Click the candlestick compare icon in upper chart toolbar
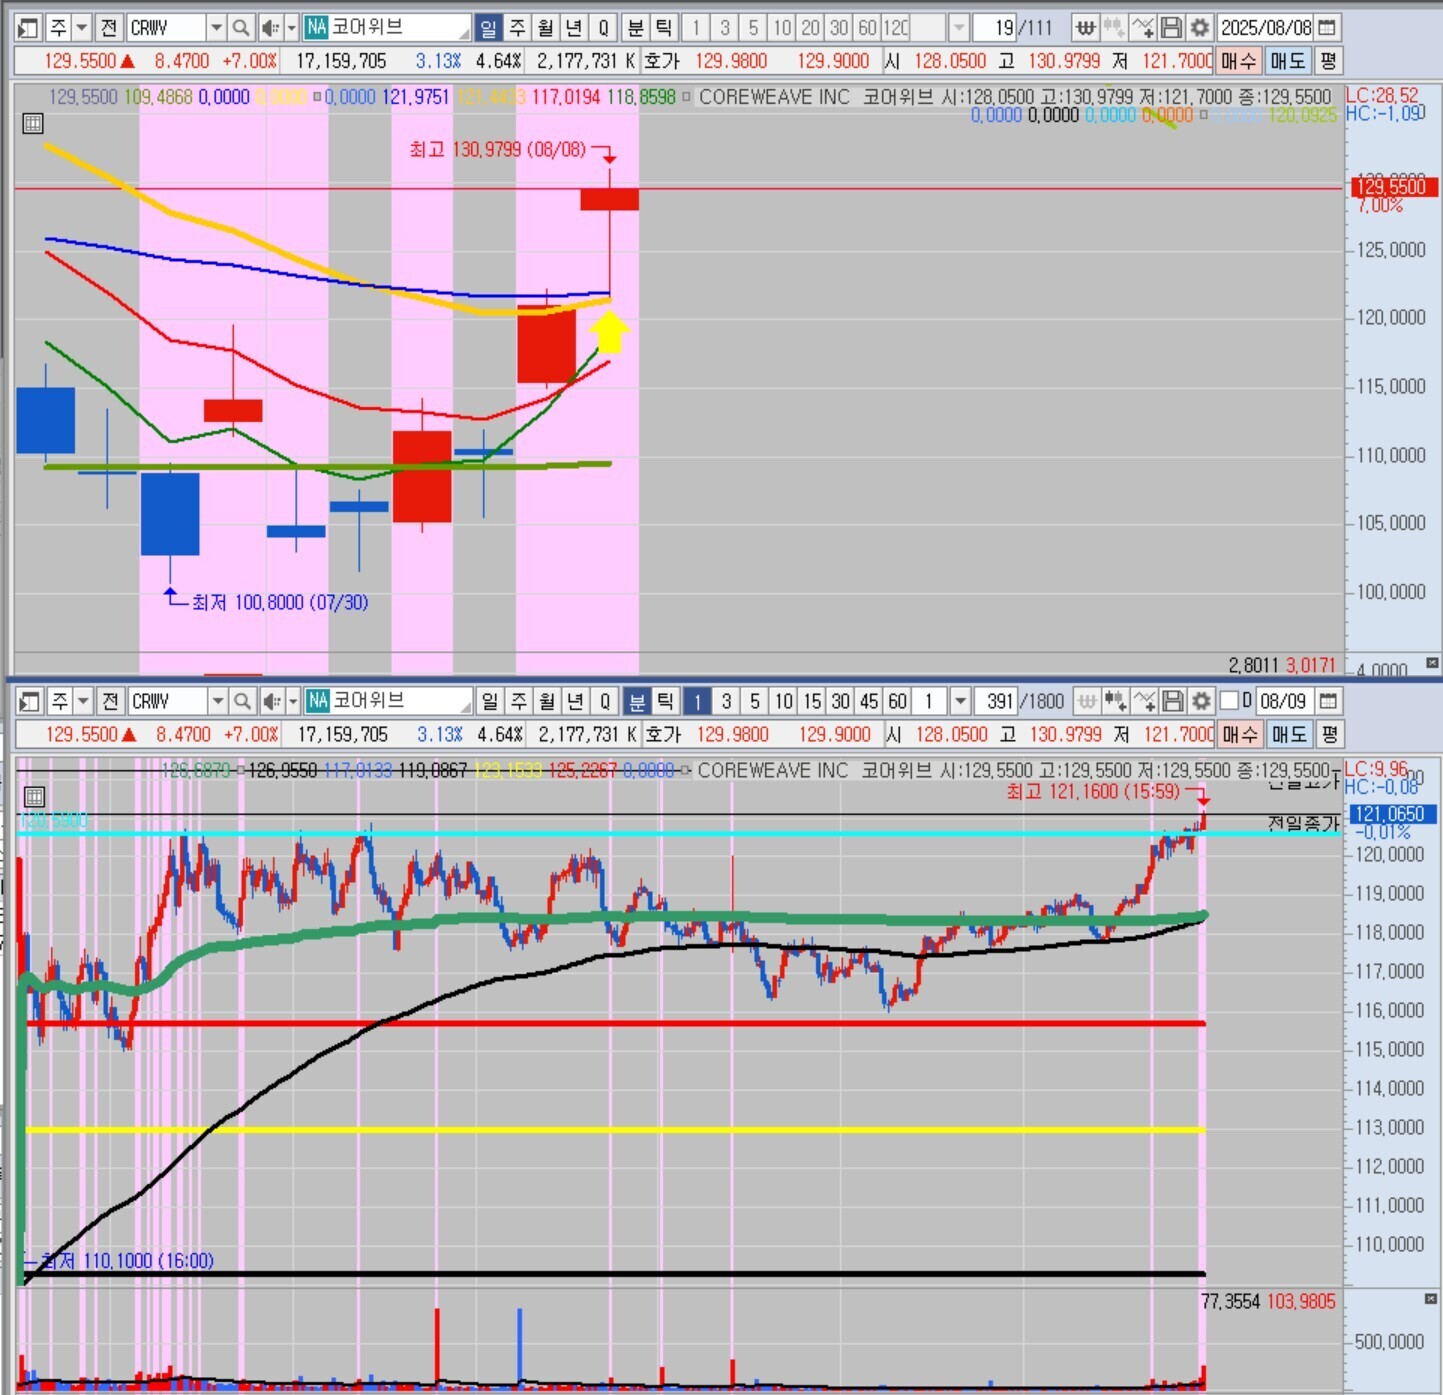The height and width of the screenshot is (1395, 1443). [1114, 27]
